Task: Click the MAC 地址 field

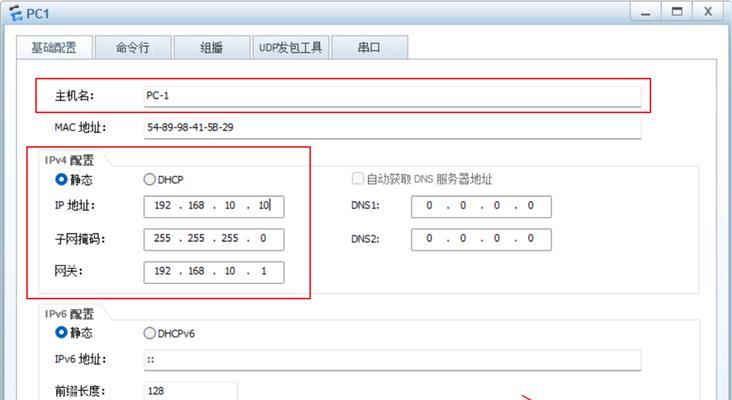Action: click(x=392, y=128)
